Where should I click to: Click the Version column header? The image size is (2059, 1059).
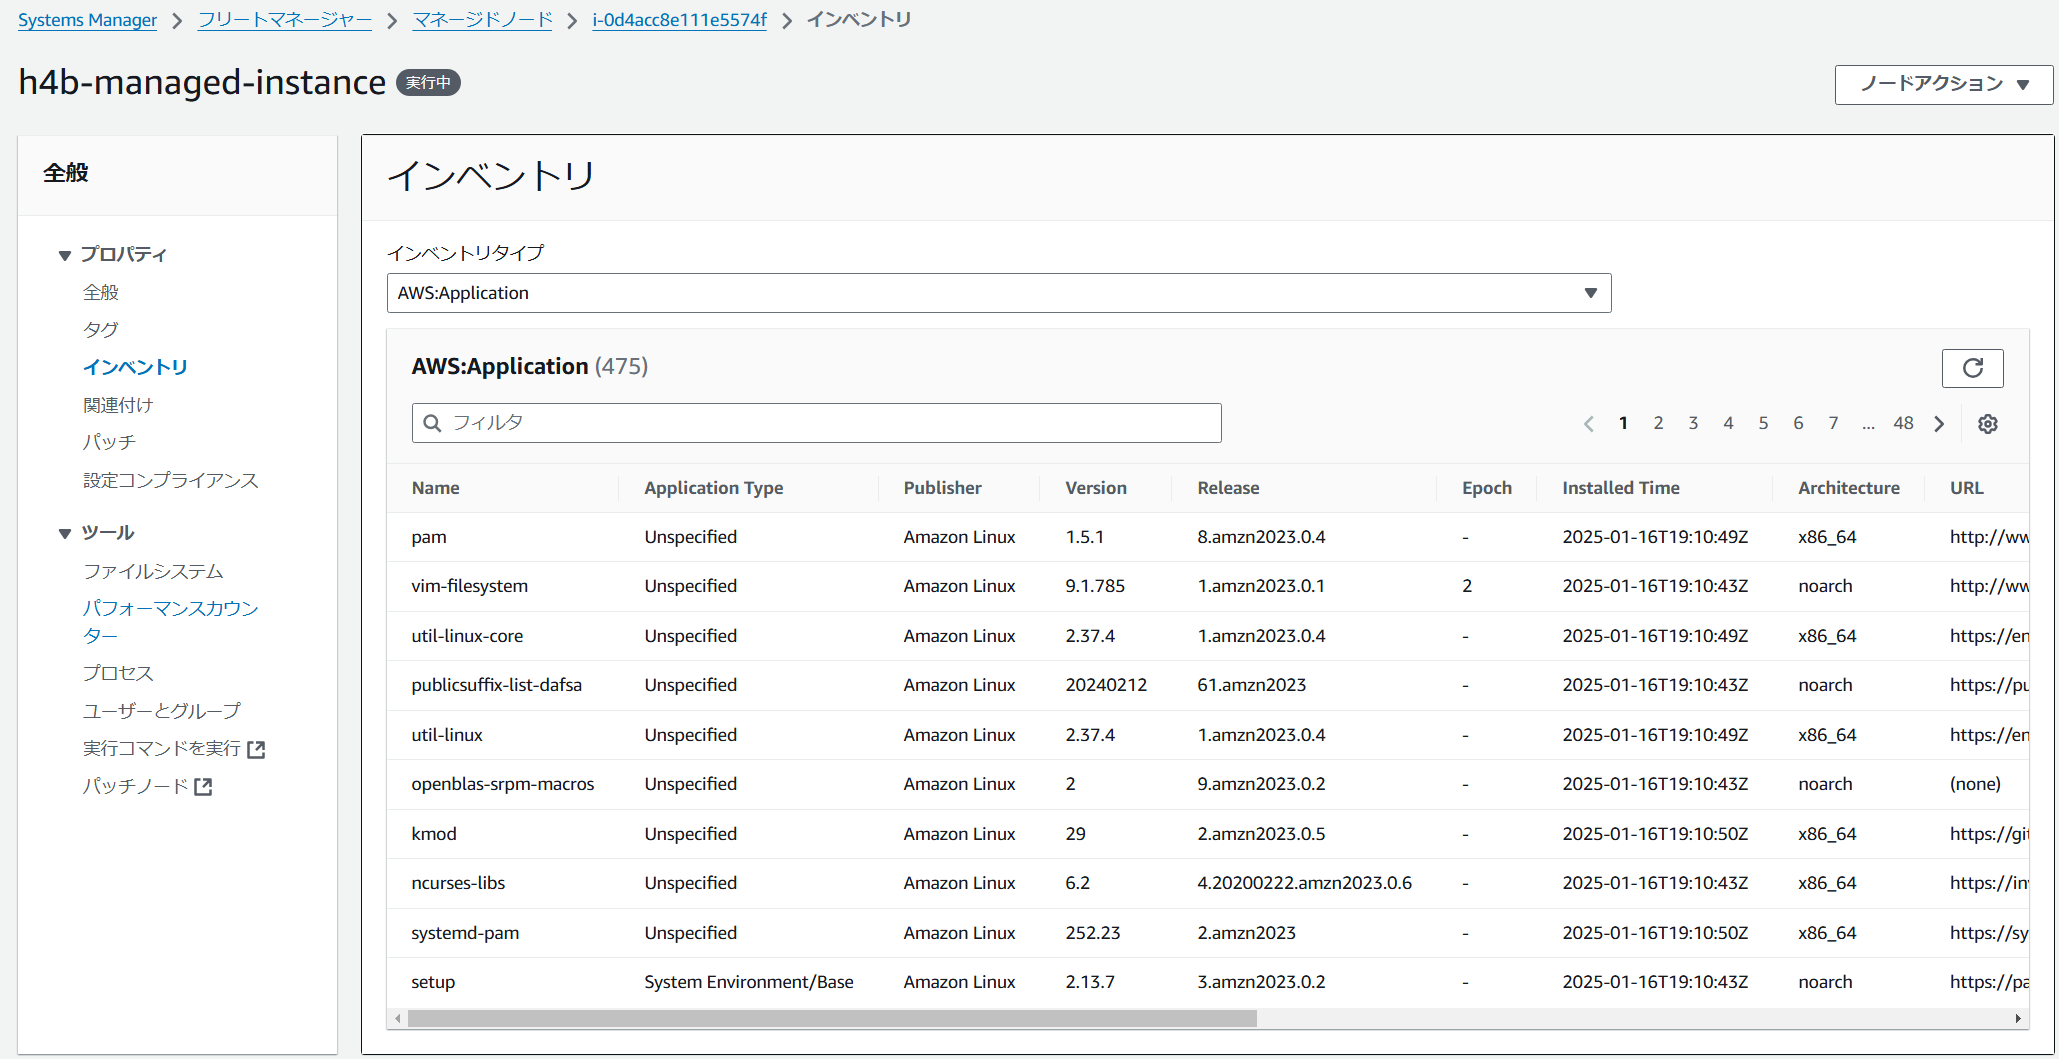(1096, 488)
